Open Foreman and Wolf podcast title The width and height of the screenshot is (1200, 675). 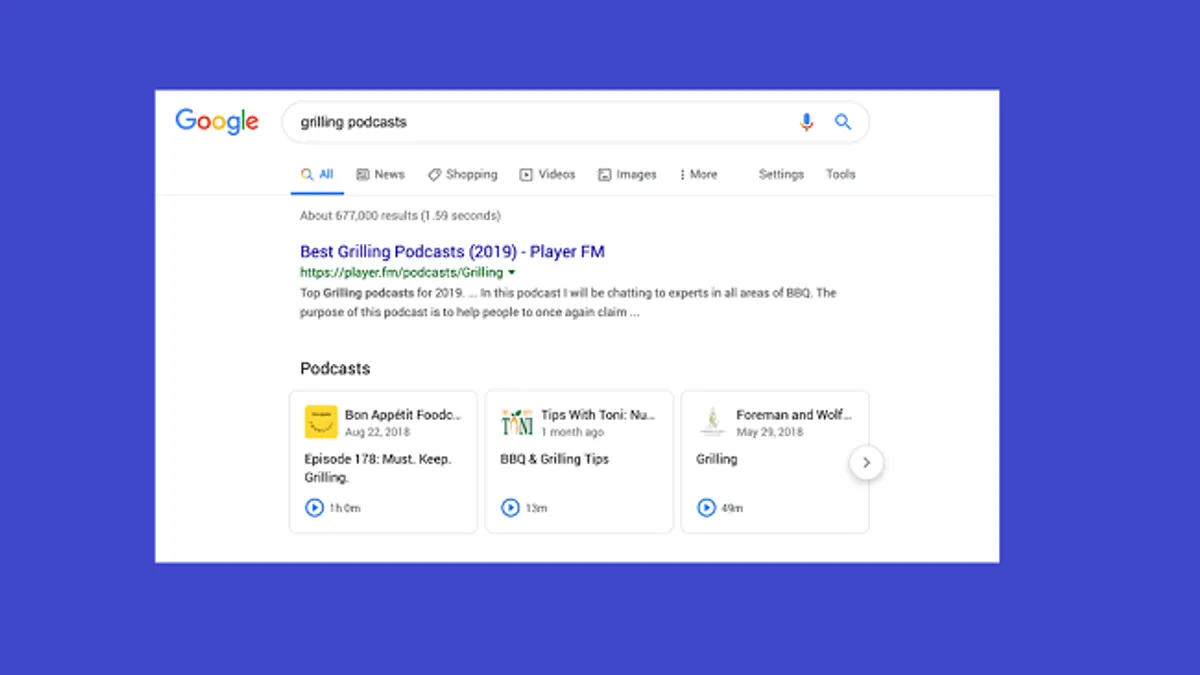(794, 415)
